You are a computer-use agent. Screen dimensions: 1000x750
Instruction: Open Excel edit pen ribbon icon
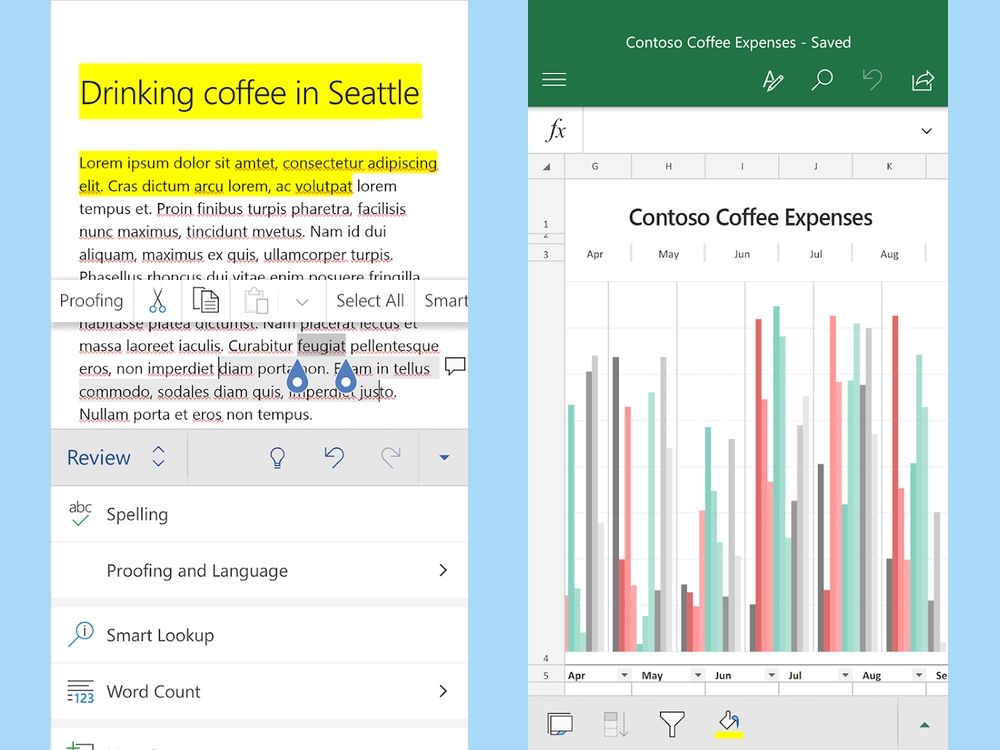tap(773, 80)
